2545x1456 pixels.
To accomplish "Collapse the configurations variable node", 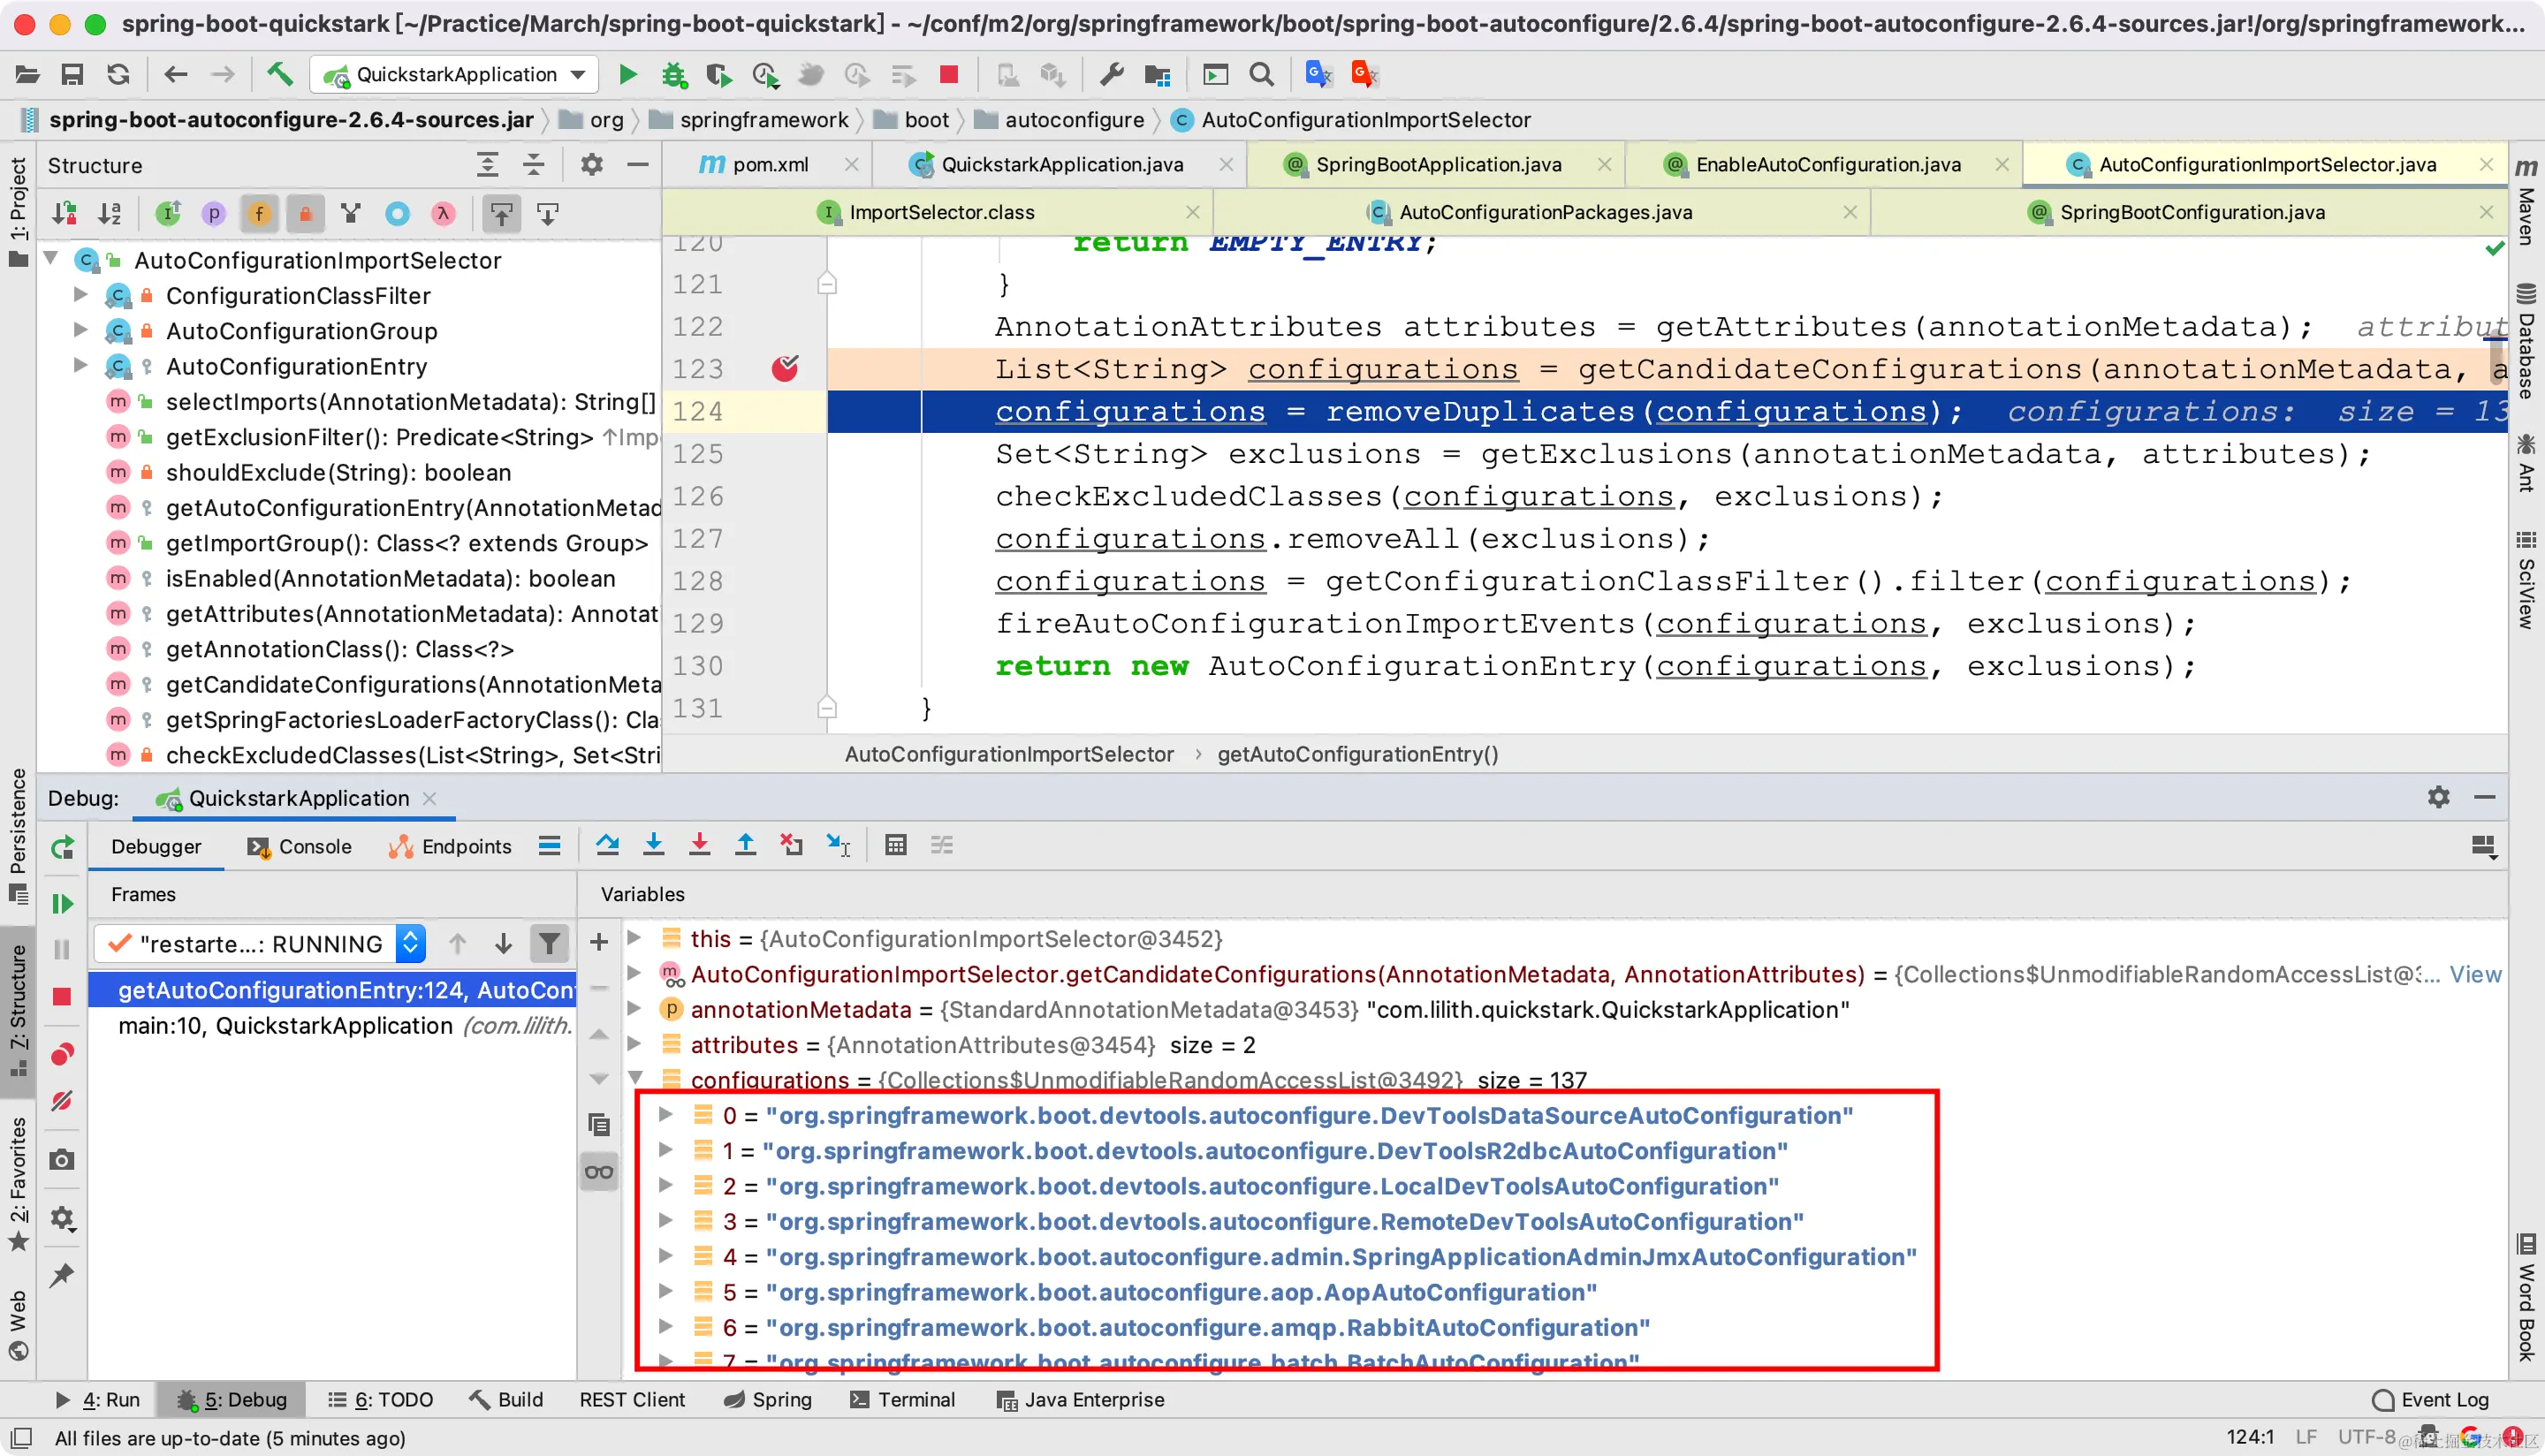I will (635, 1079).
